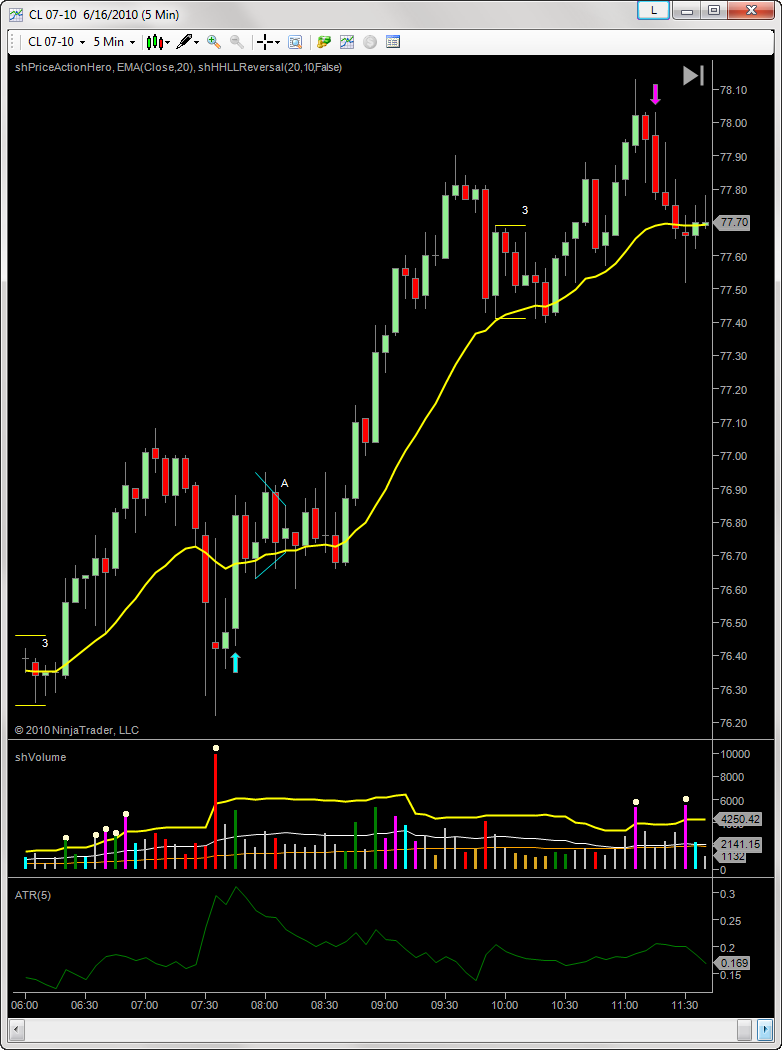Click the shVolume panel label
The width and height of the screenshot is (782, 1050).
40,757
